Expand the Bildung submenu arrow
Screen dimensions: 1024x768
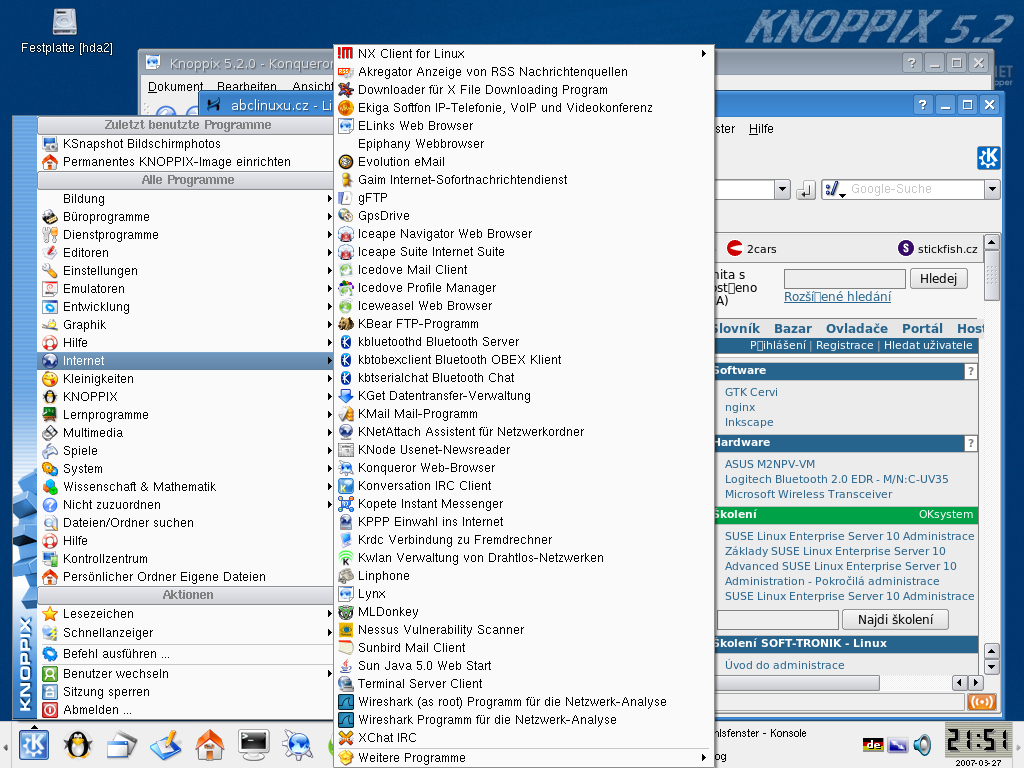(330, 199)
